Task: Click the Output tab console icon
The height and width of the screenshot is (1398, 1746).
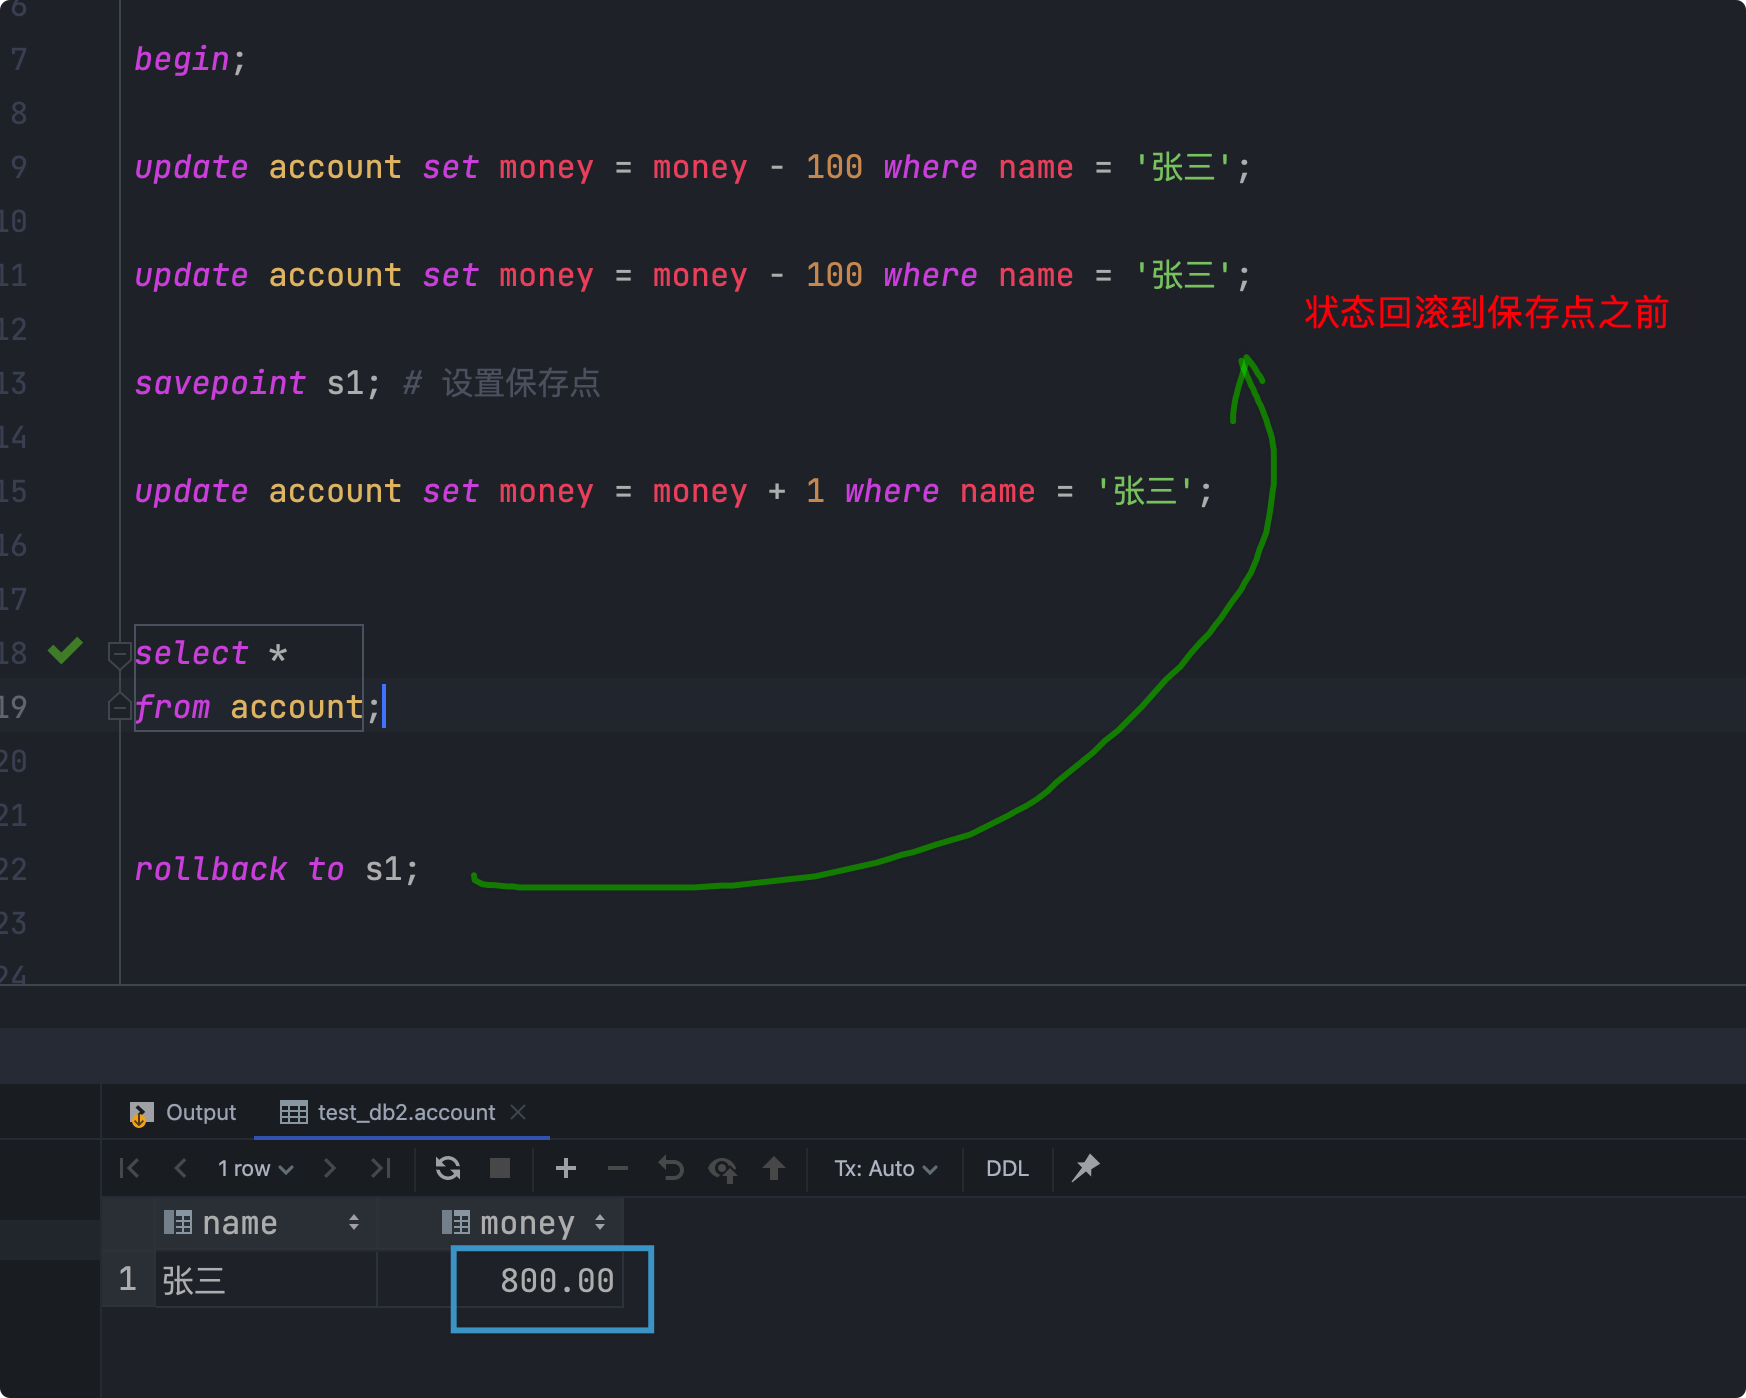Action: pyautogui.click(x=141, y=1113)
